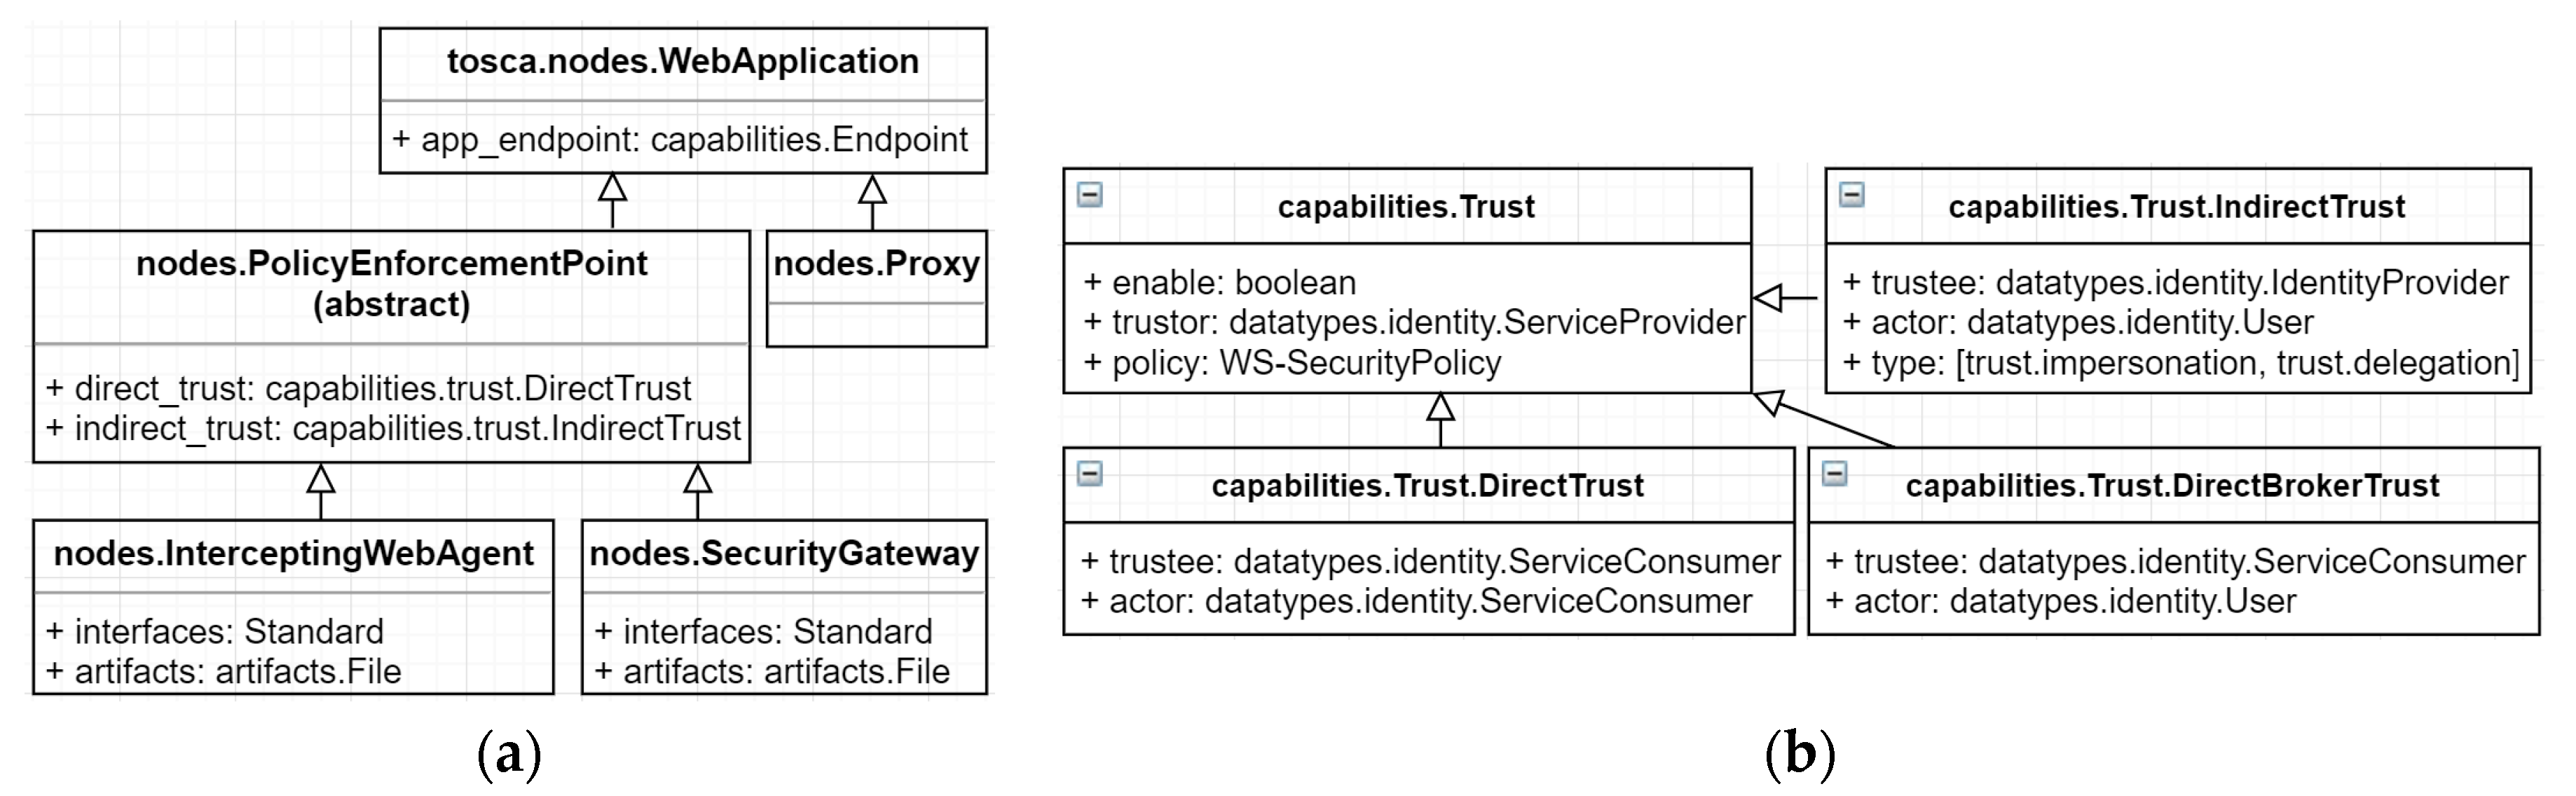Screen dimensions: 2576x796
Task: Click the indirect_trust attribute line
Action: click(x=393, y=429)
